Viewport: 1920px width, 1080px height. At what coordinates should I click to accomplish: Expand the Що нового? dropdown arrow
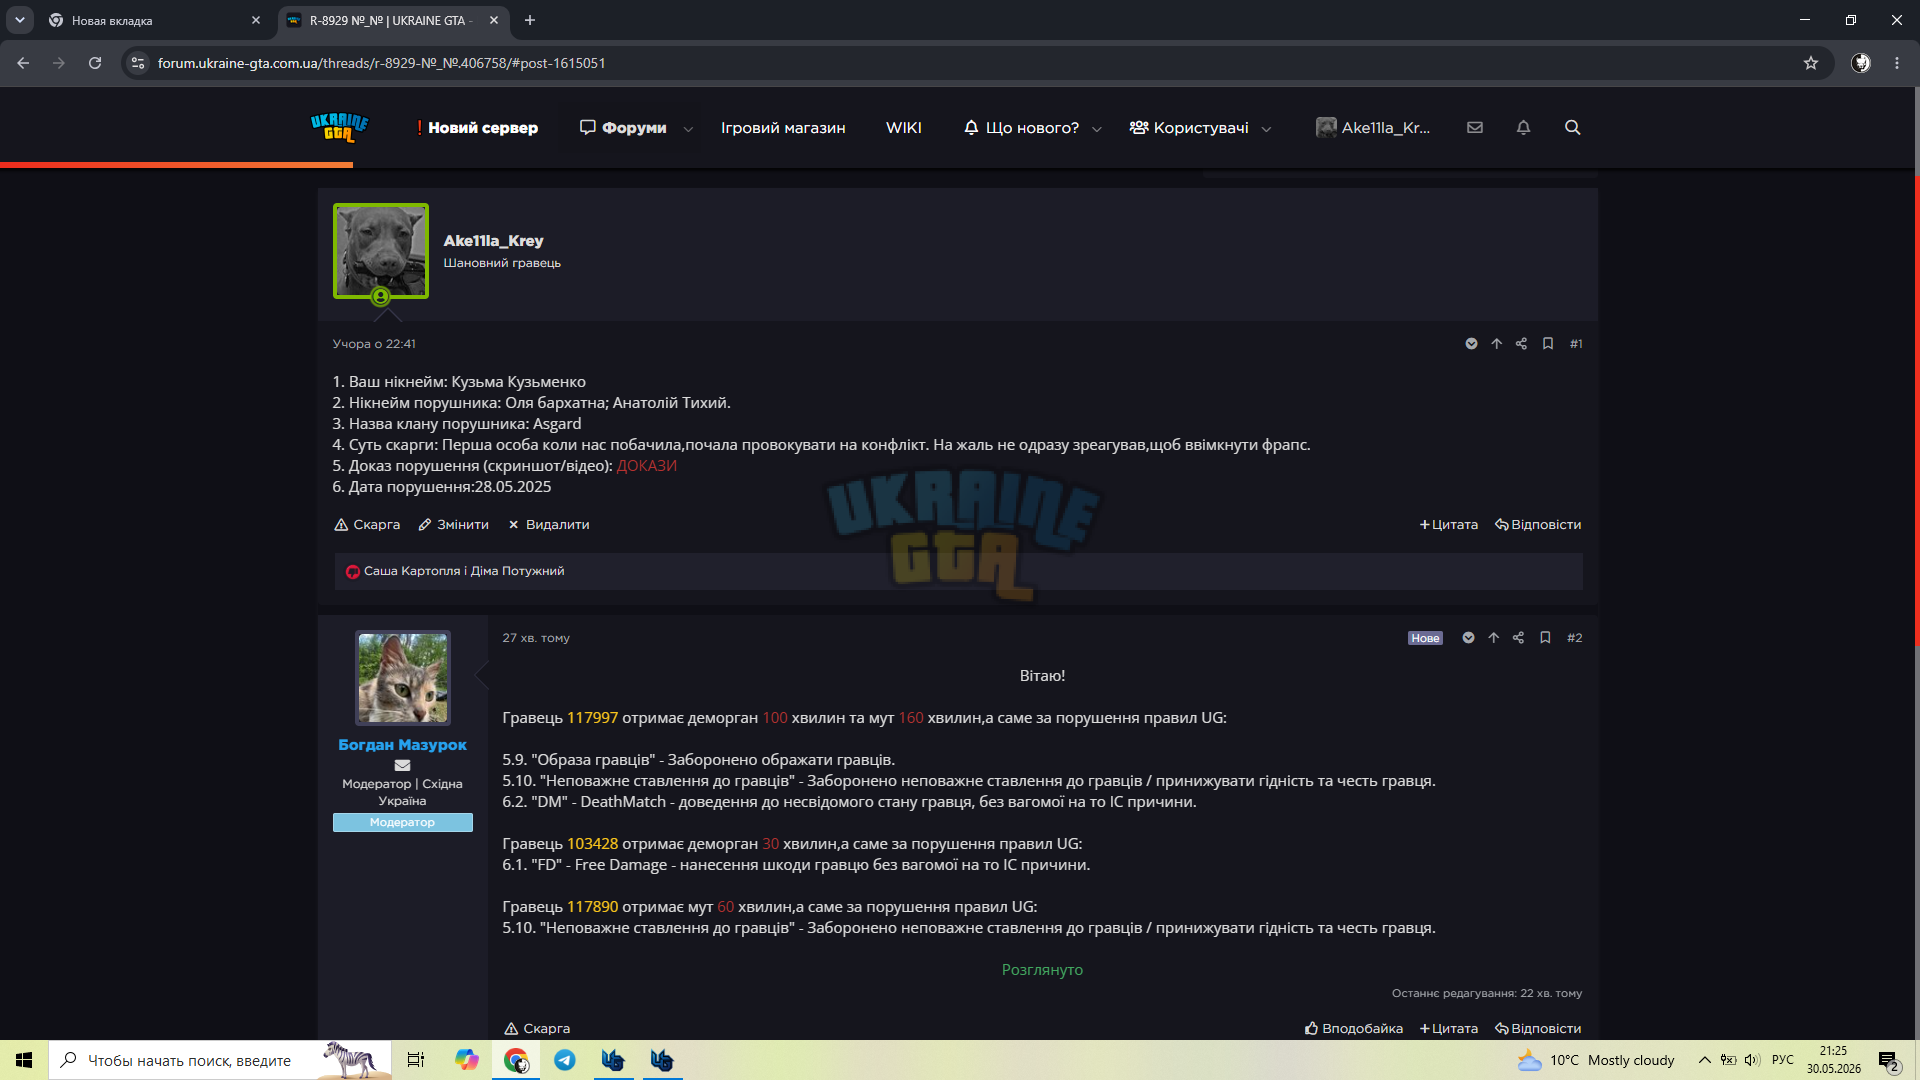pyautogui.click(x=1097, y=128)
